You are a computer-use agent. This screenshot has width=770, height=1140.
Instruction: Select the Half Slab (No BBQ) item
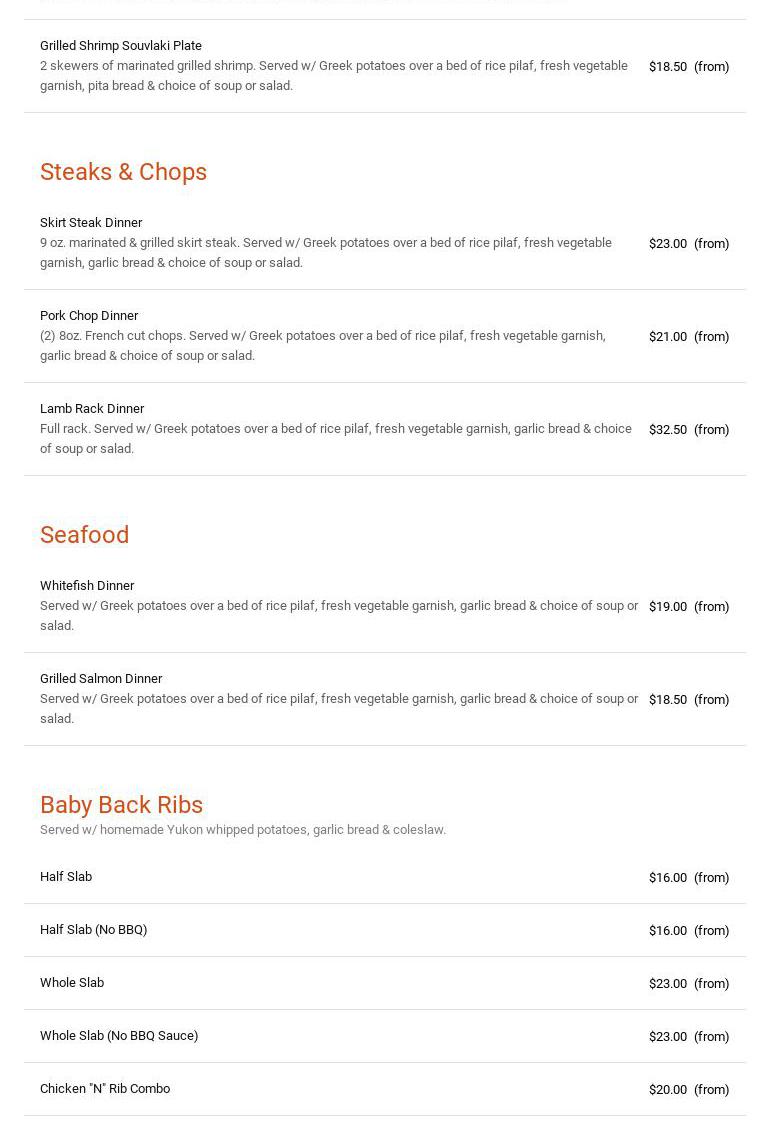tap(94, 930)
